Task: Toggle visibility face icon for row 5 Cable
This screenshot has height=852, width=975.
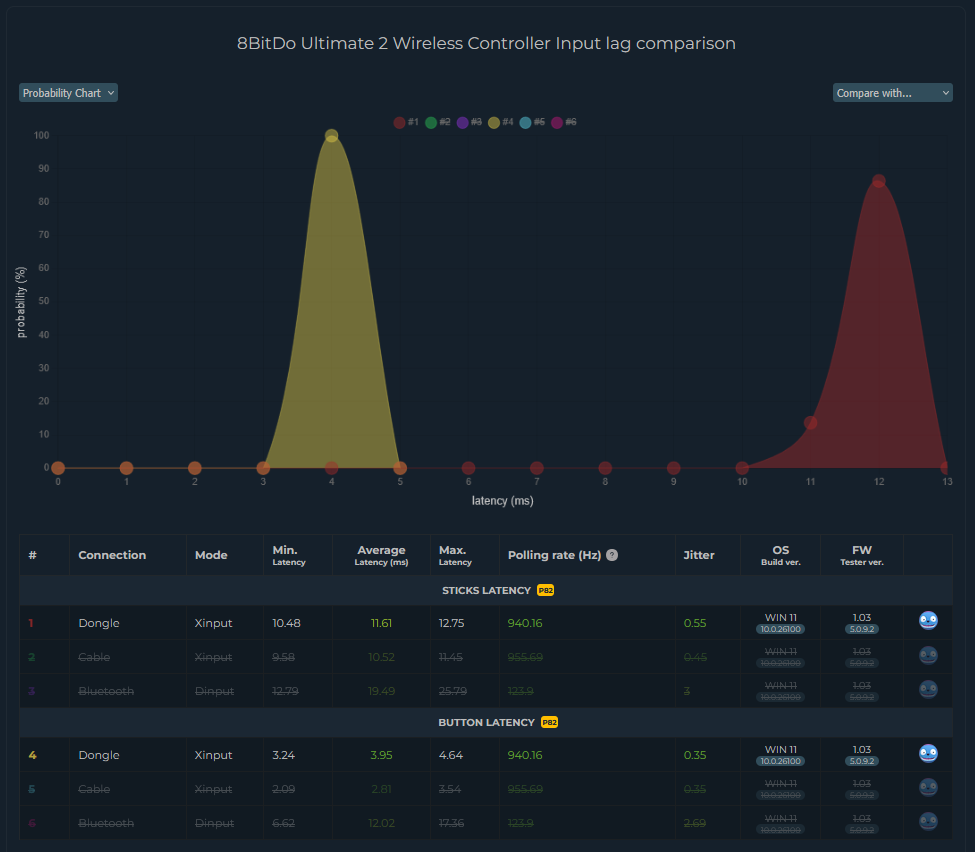Action: [928, 787]
